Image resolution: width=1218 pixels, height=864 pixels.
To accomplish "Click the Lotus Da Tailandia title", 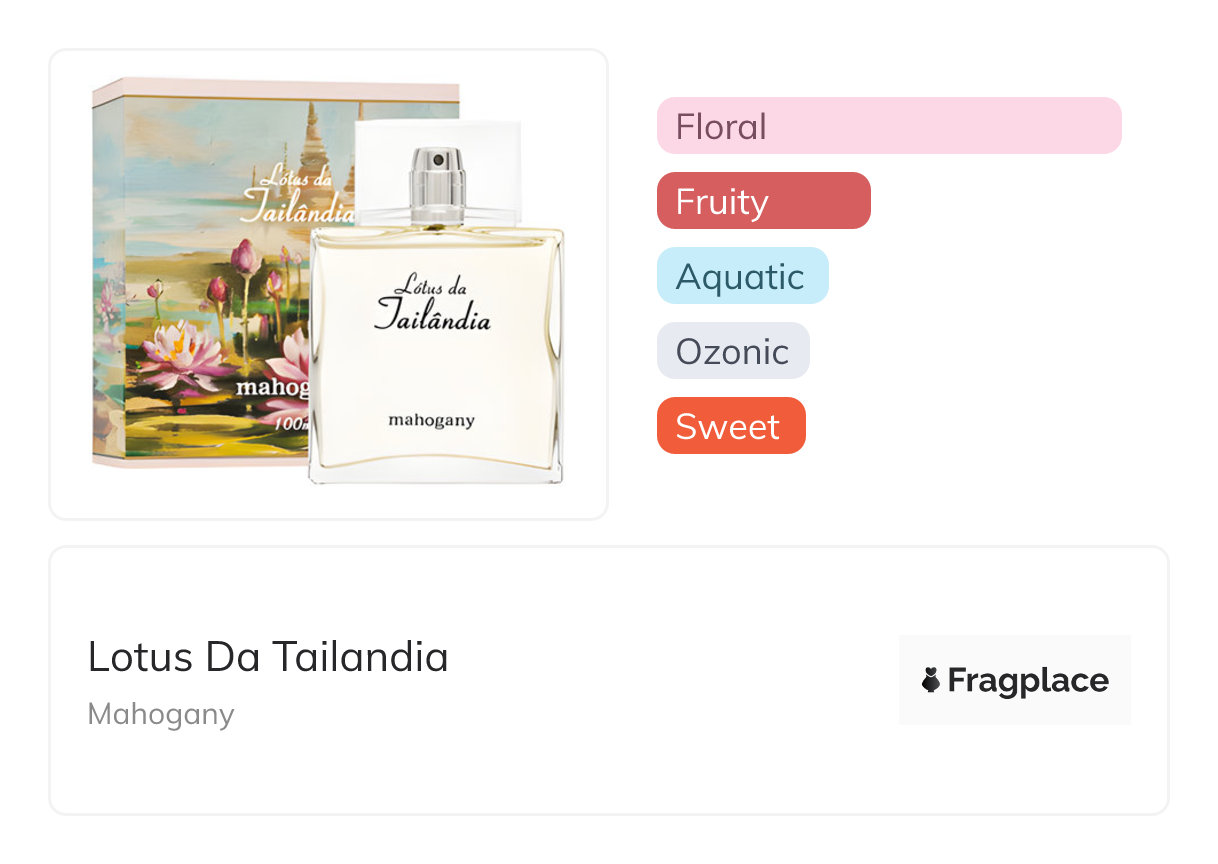I will [268, 657].
